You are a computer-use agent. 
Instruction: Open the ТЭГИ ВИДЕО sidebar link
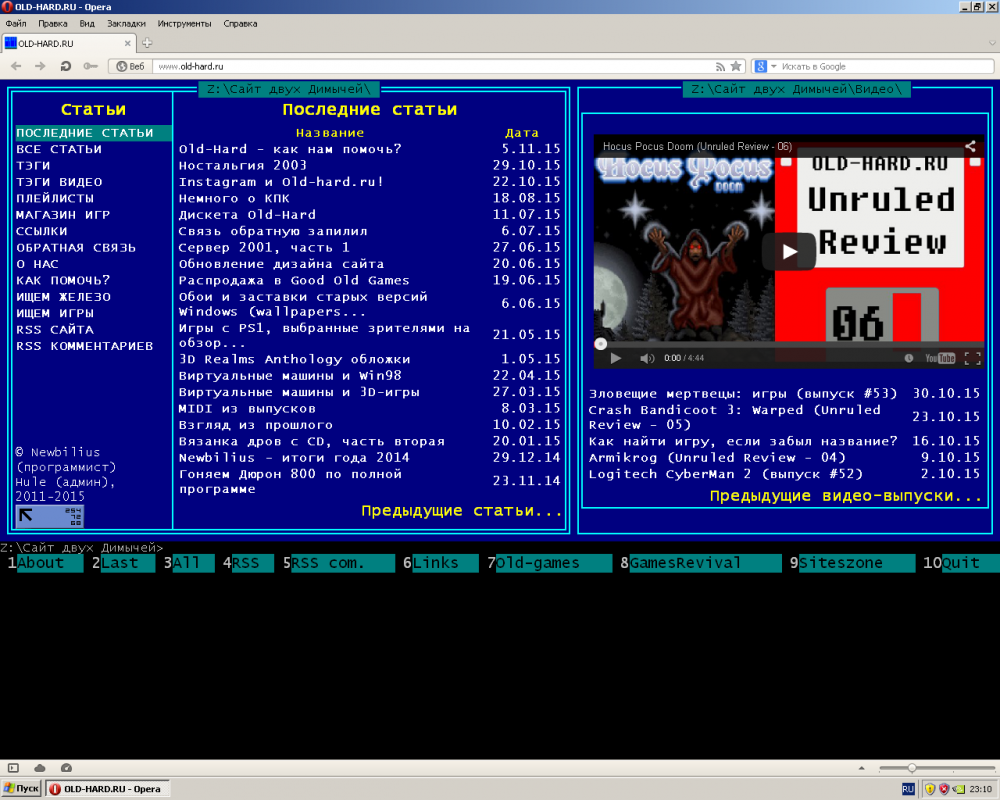(59, 182)
